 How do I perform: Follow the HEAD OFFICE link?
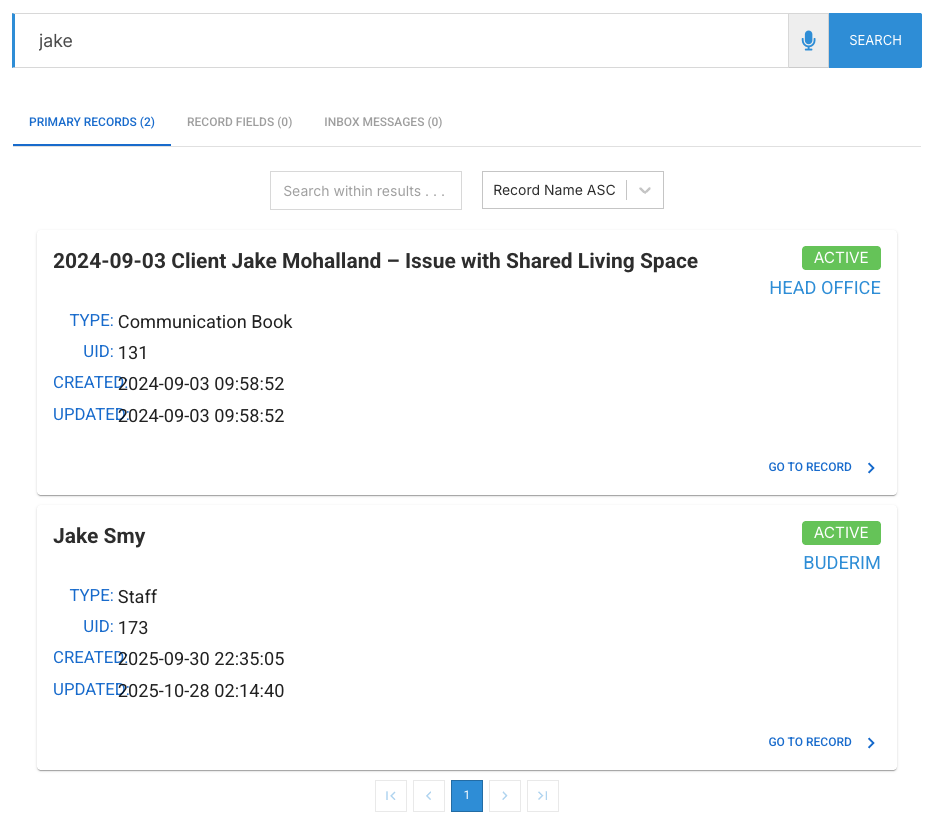tap(824, 288)
